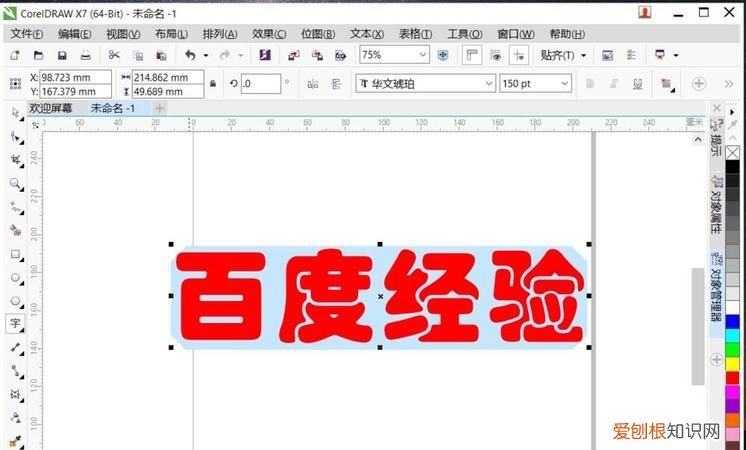Open the 对象管理器 docker tab

(716, 288)
